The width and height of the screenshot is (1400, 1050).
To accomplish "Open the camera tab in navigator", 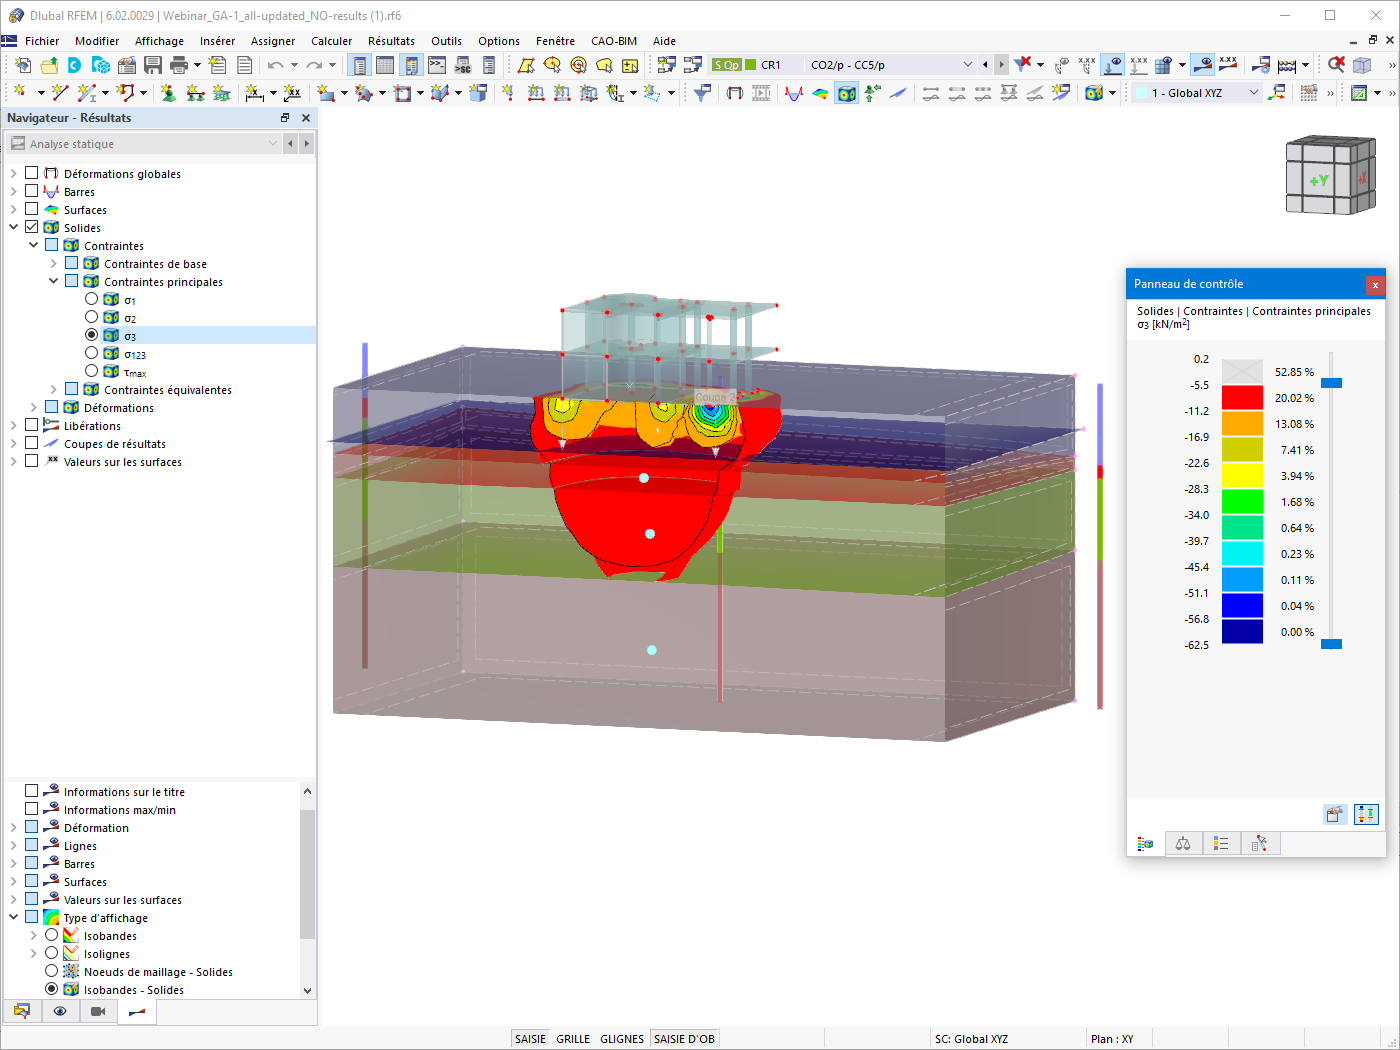I will coord(98,1011).
